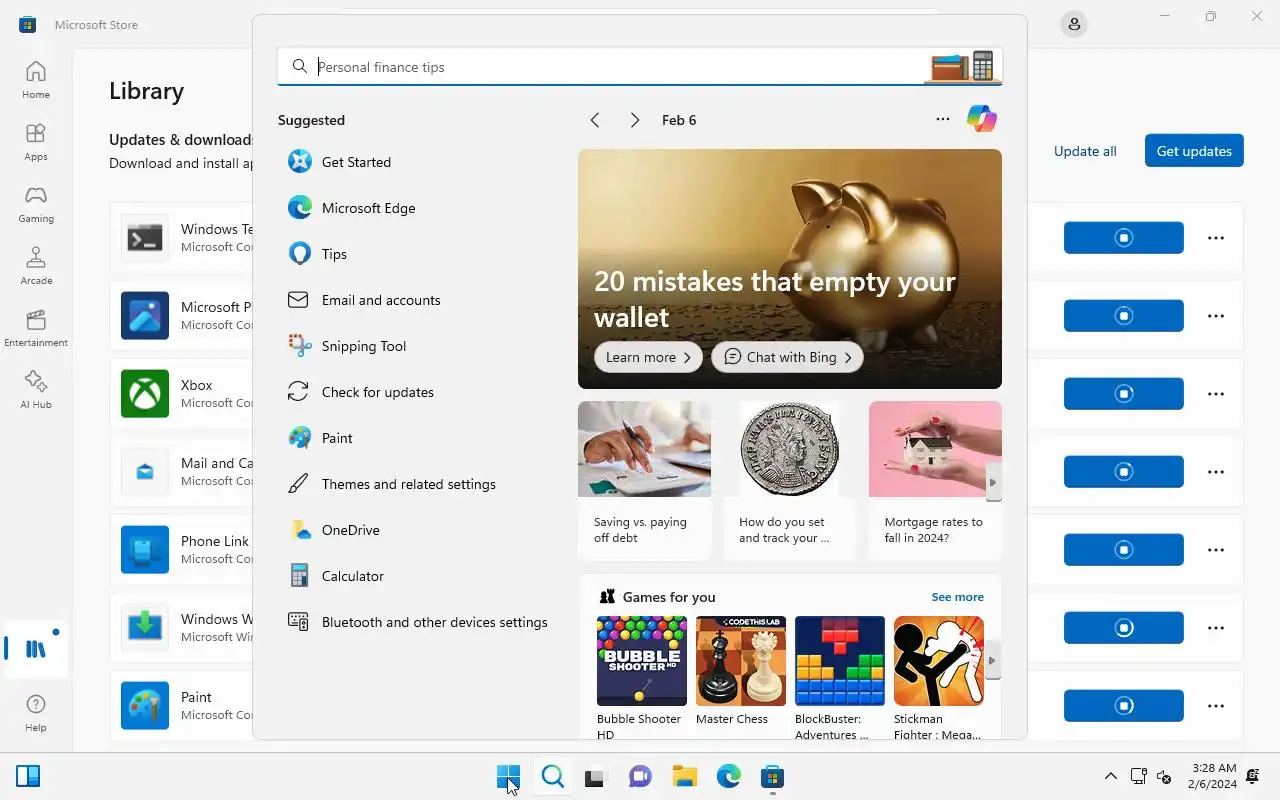Stop the Paint update download
Screen dimensions: 1280x800
tap(1124, 706)
